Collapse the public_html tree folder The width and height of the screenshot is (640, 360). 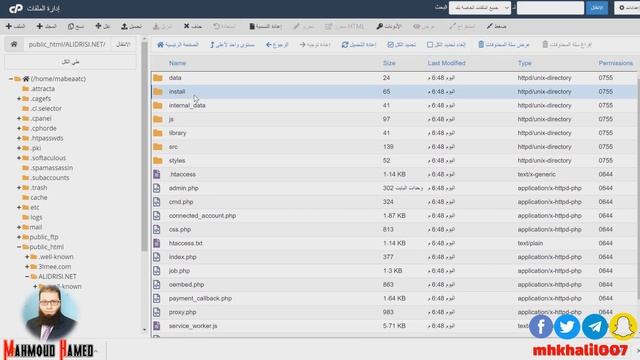click(x=19, y=247)
